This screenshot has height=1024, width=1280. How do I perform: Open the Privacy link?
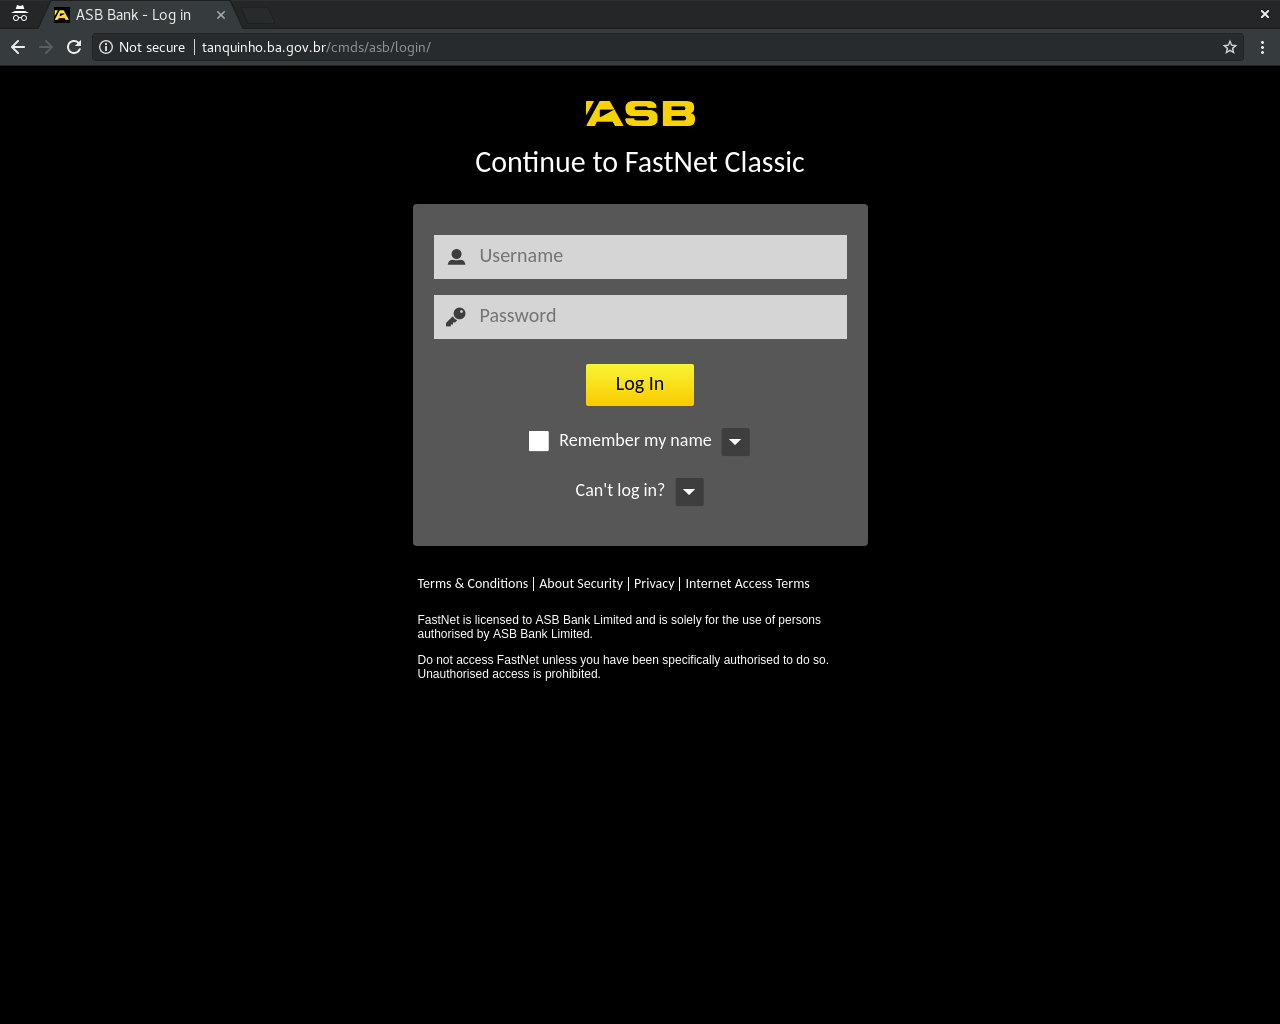pyautogui.click(x=654, y=584)
